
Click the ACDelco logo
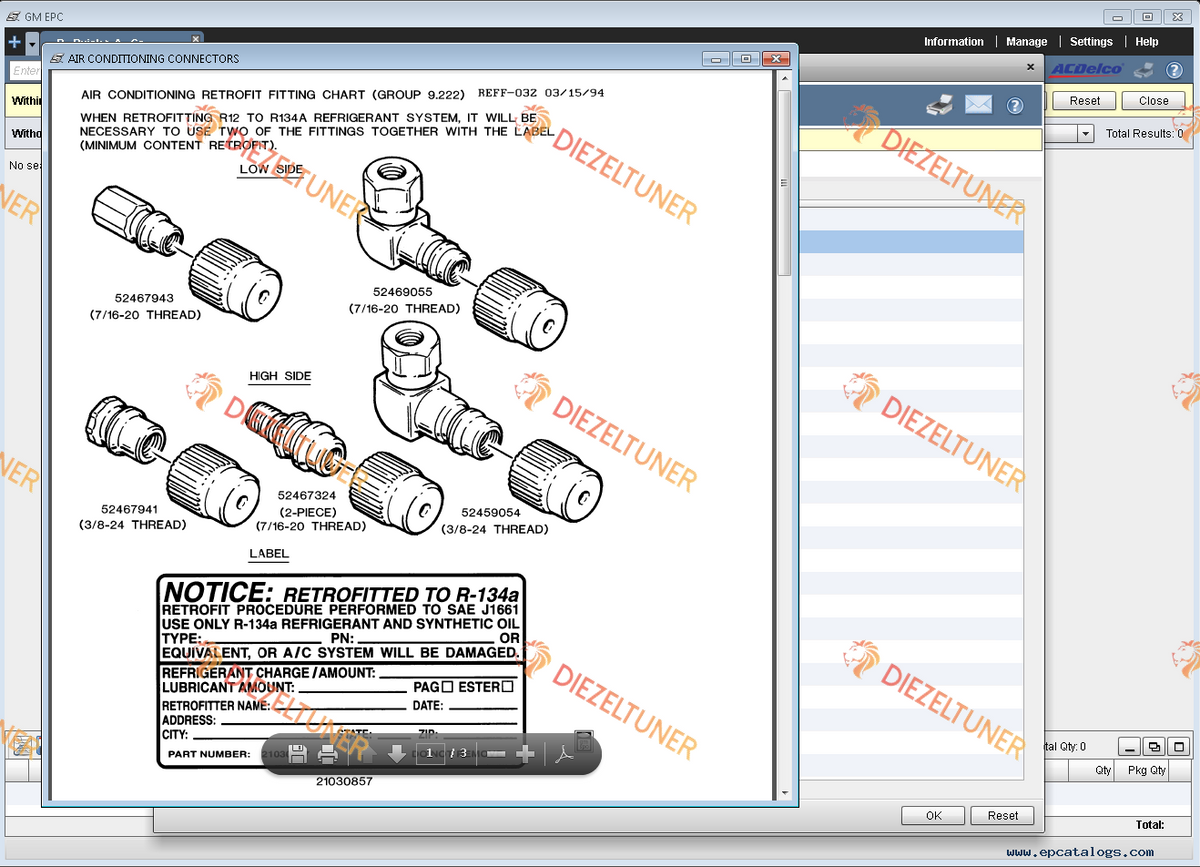[x=1087, y=69]
